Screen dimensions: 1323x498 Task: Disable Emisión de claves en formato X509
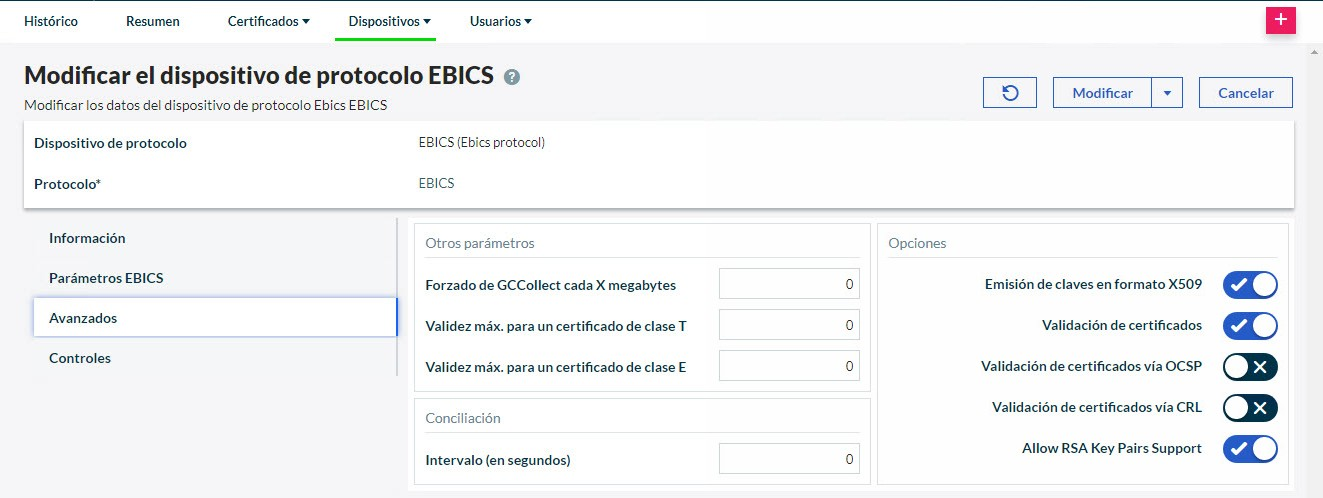(1250, 285)
